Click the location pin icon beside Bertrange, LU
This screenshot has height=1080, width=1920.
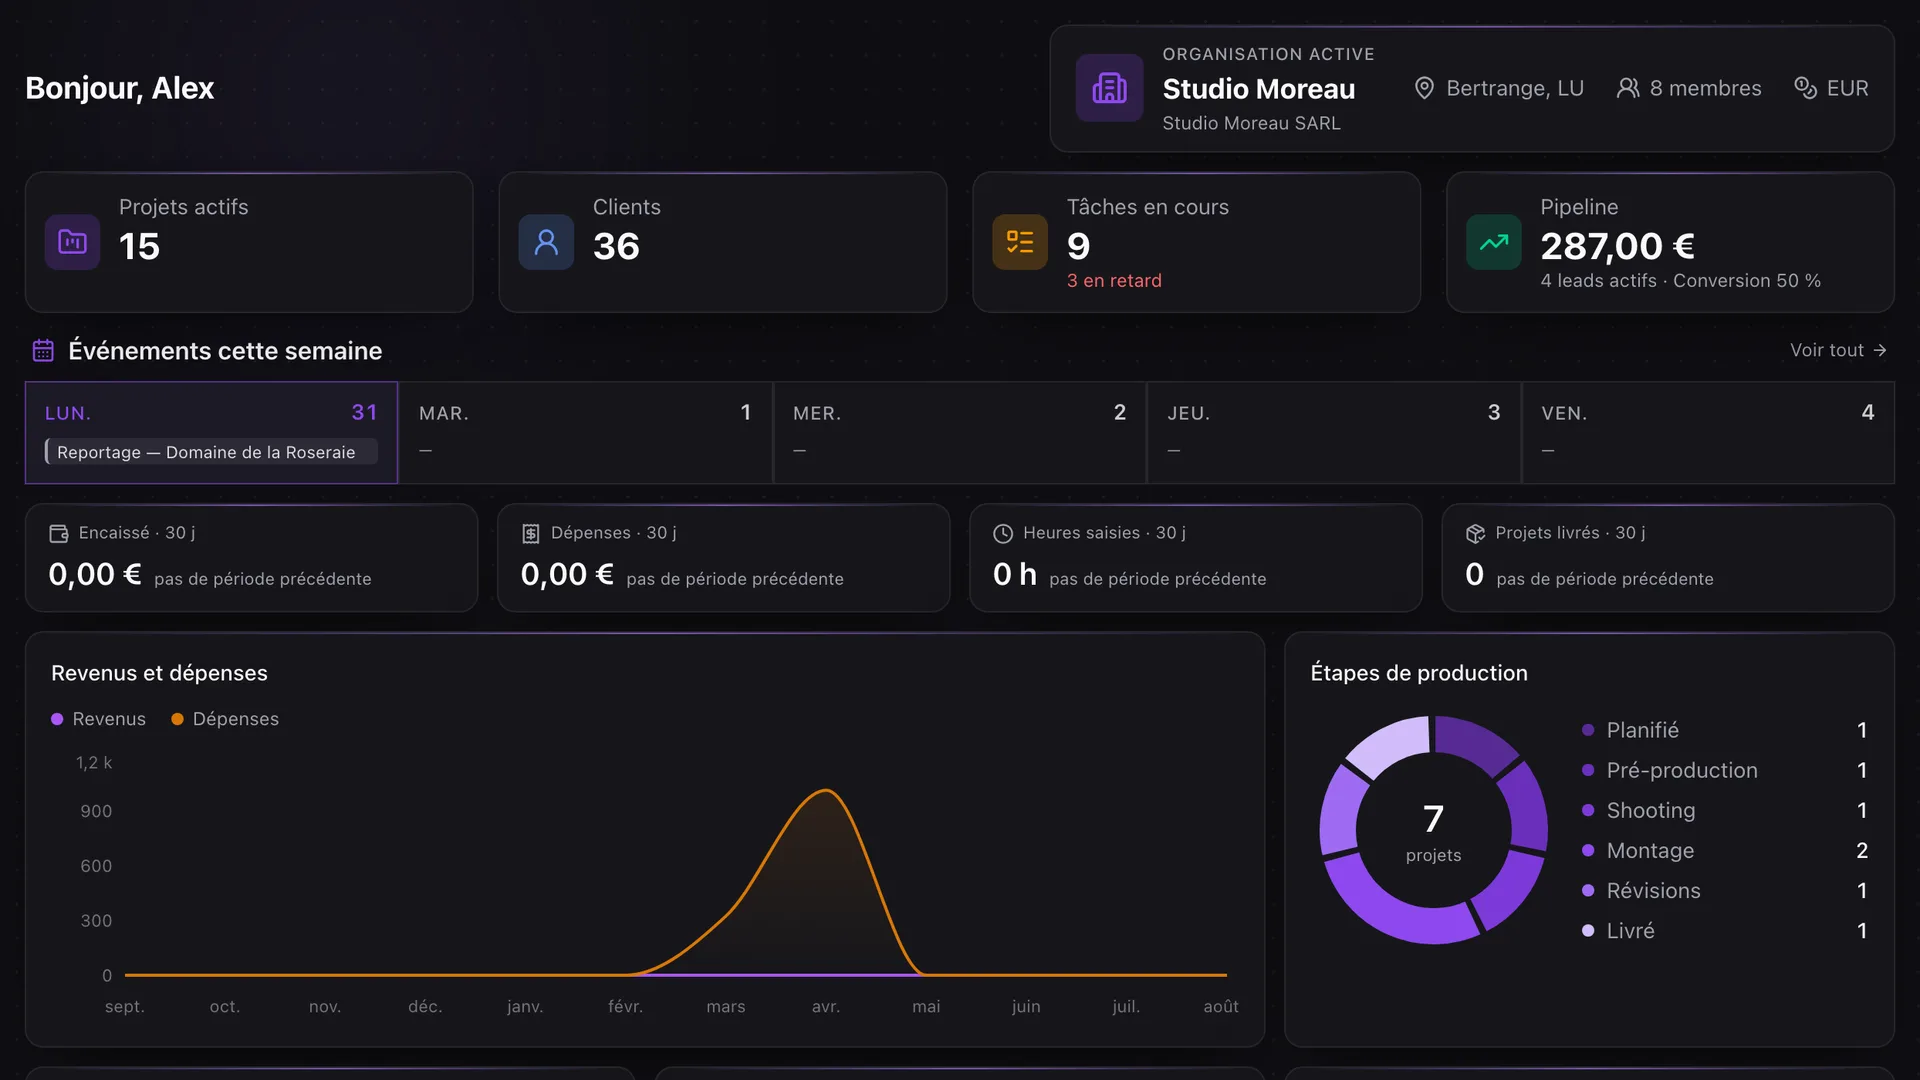point(1424,88)
